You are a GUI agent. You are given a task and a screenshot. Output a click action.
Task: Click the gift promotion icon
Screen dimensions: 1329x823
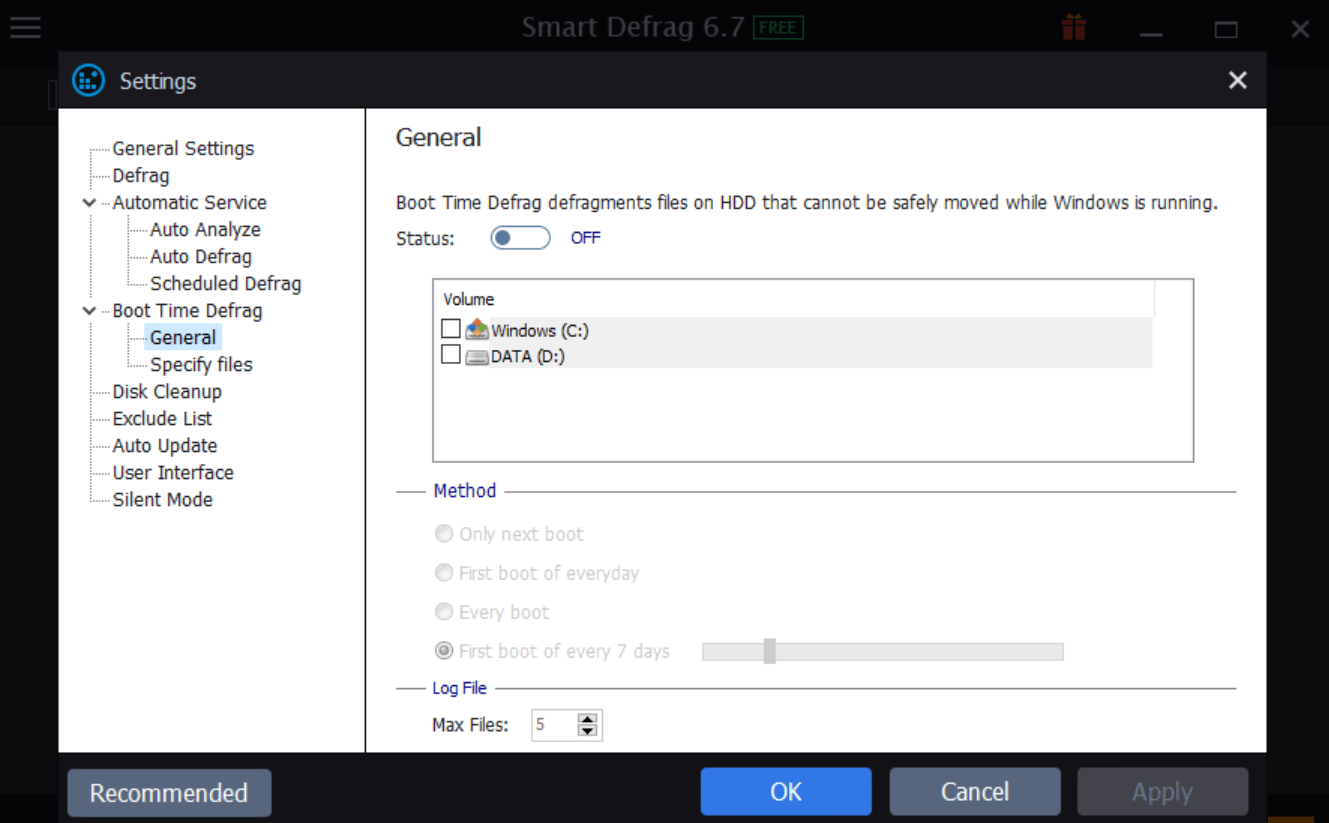[x=1073, y=28]
